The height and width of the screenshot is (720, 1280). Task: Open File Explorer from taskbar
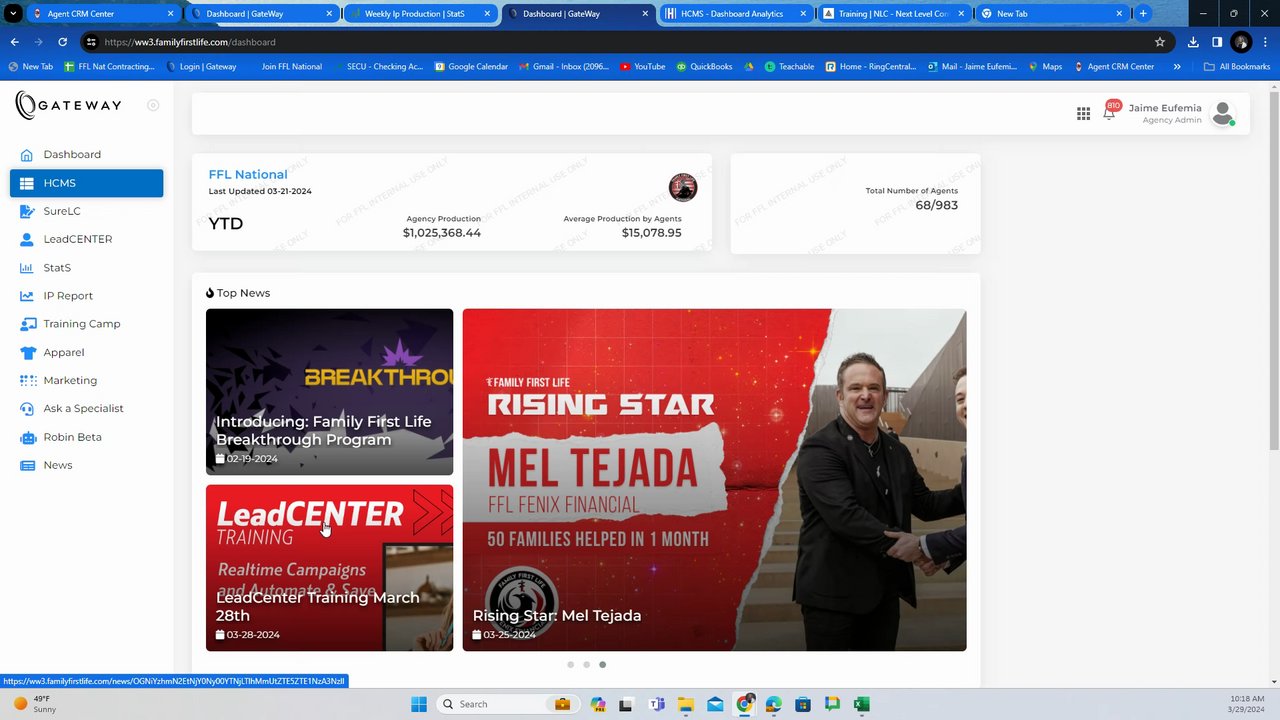(686, 704)
